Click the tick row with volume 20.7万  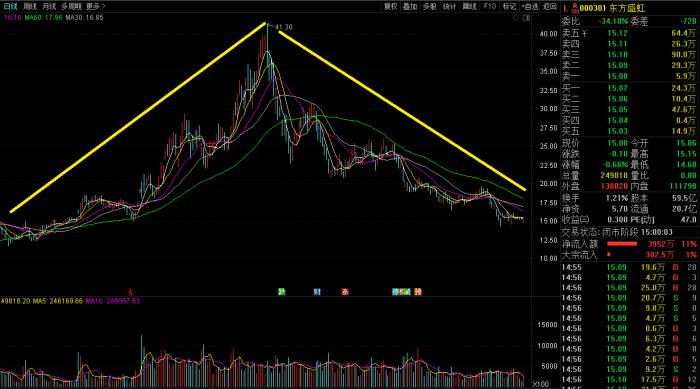pyautogui.click(x=629, y=298)
